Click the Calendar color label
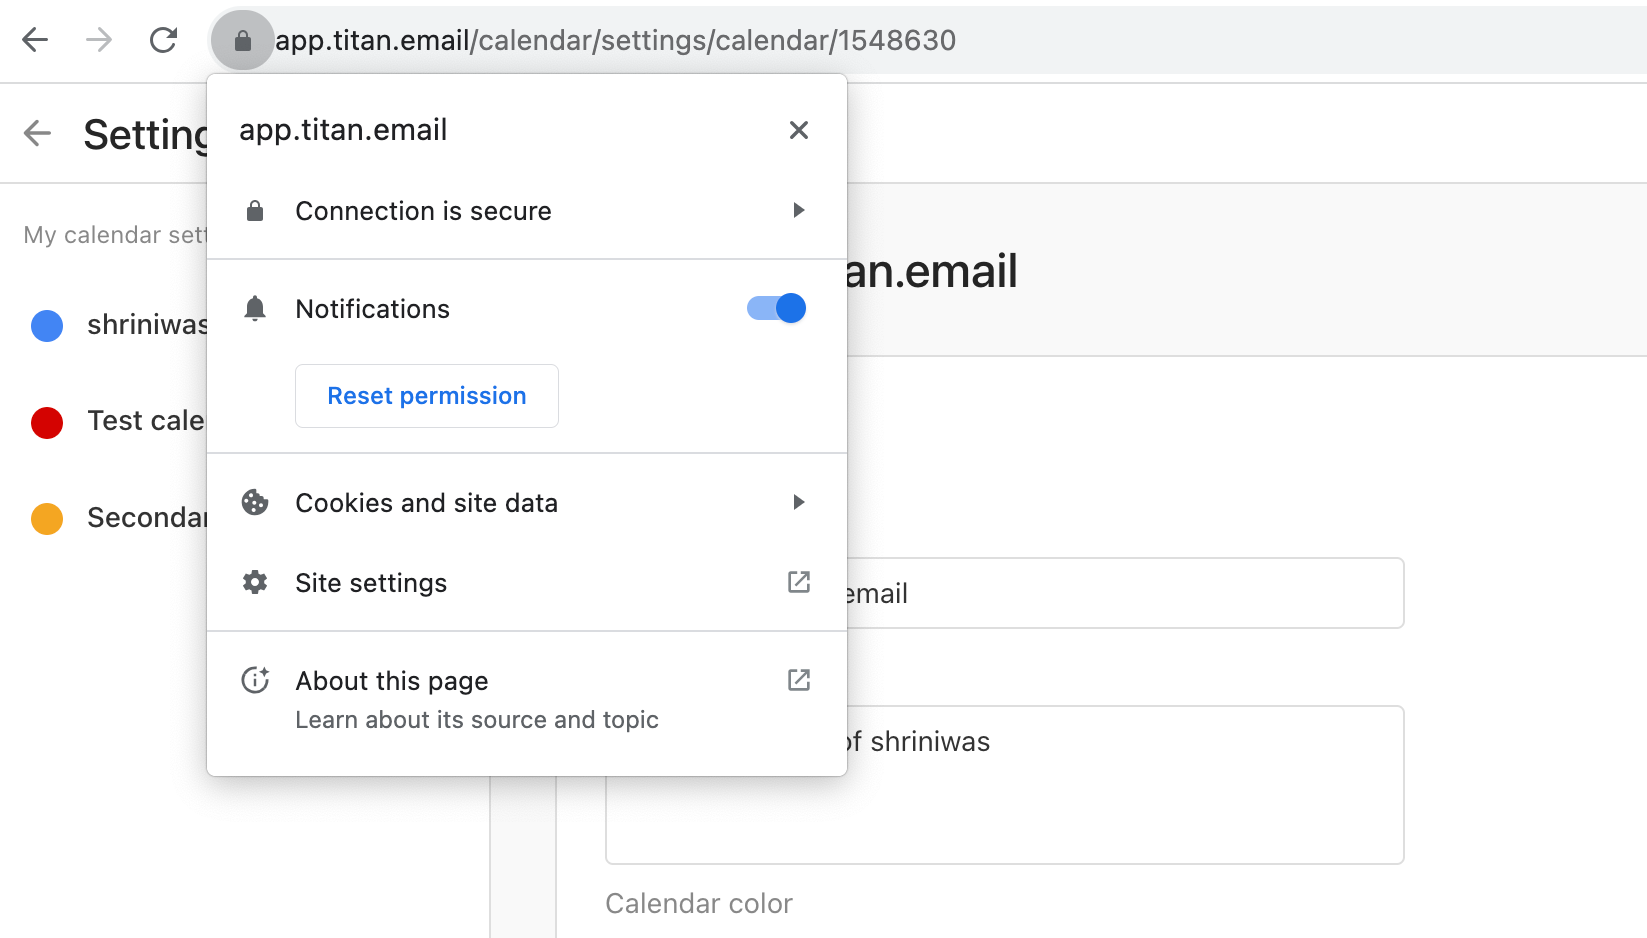 pos(699,904)
